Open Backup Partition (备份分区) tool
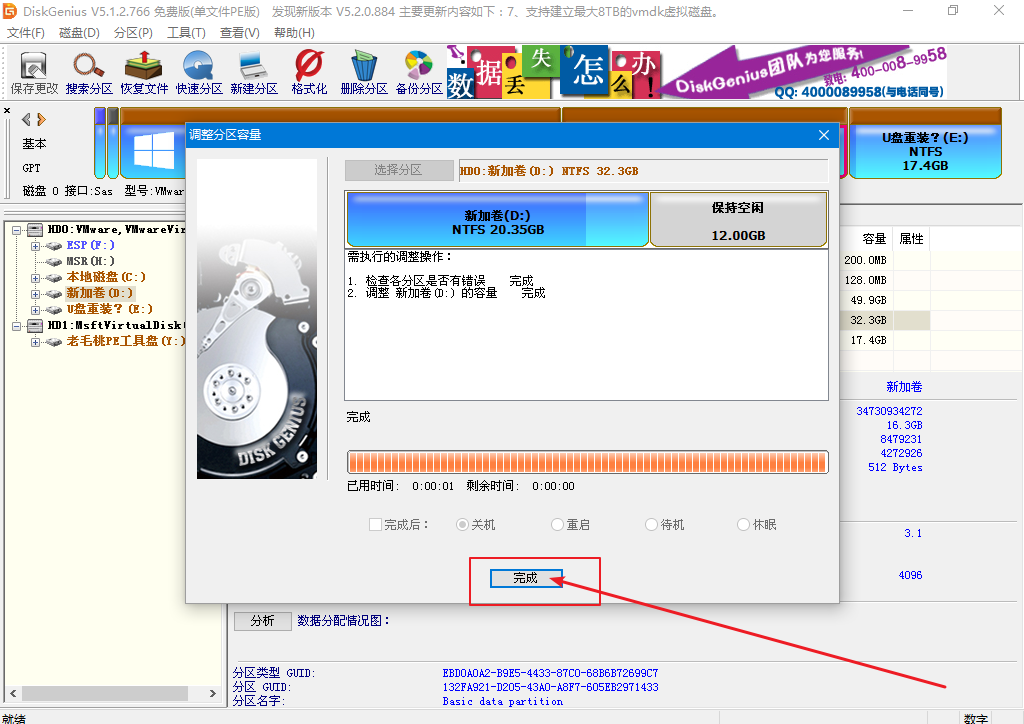Viewport: 1024px width, 724px height. pyautogui.click(x=419, y=72)
